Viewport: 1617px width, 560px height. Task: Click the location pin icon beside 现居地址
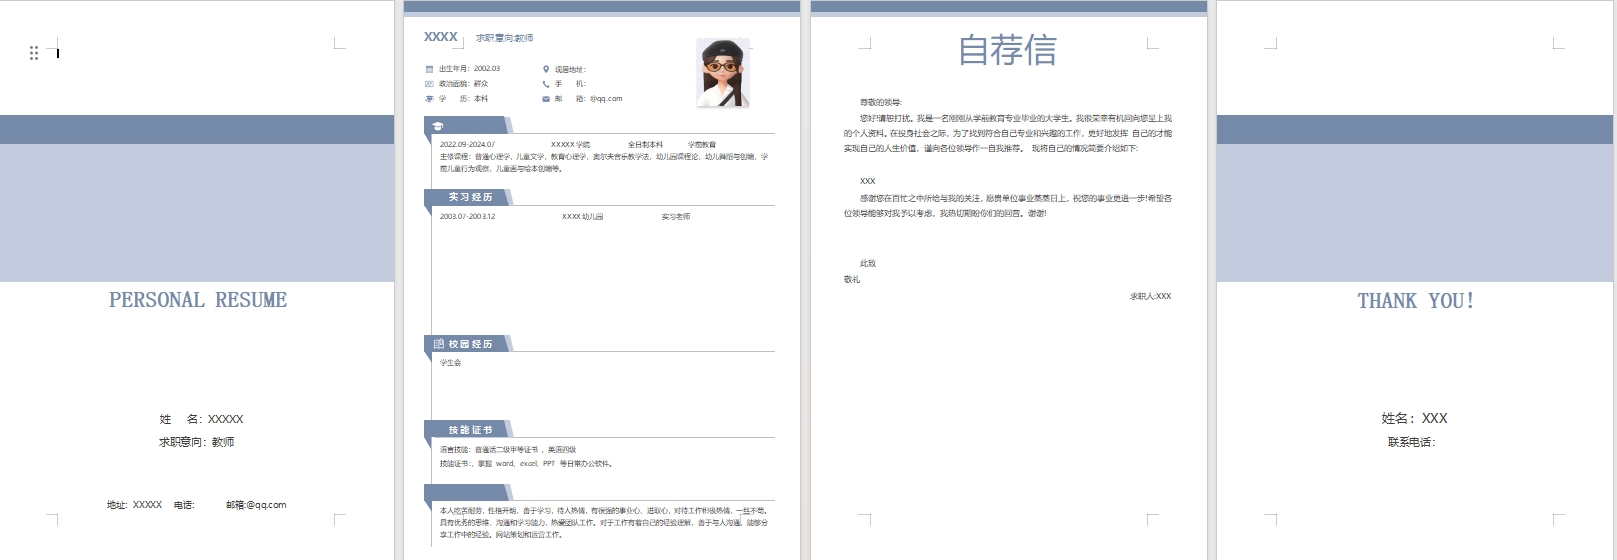tap(546, 69)
